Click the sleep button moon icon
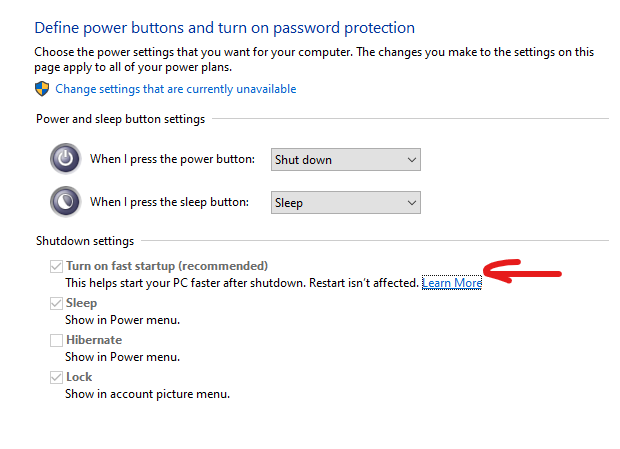This screenshot has width=620, height=449. [x=65, y=202]
